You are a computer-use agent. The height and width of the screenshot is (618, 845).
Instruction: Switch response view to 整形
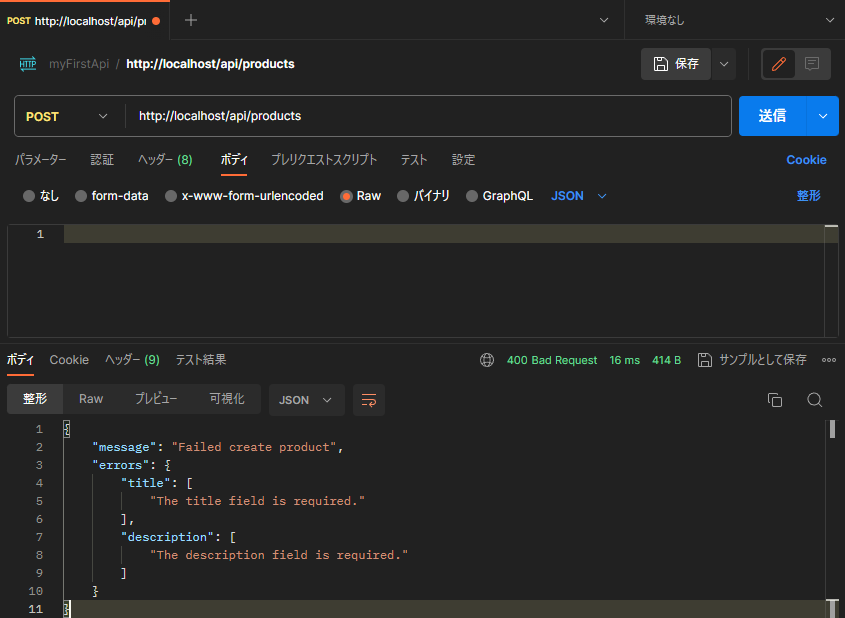pos(35,399)
